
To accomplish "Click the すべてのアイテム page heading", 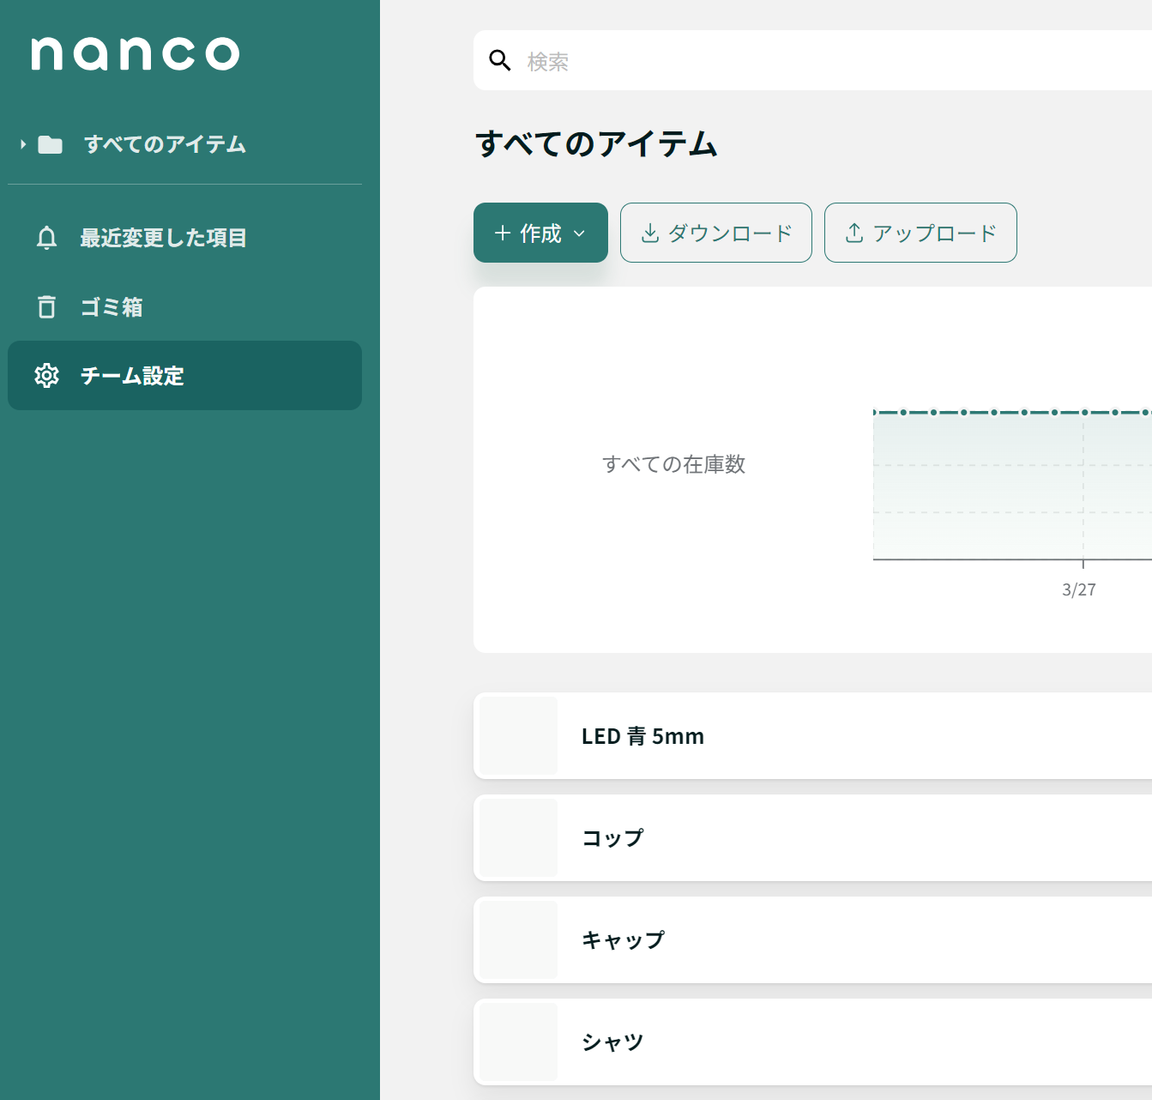I will click(x=596, y=143).
